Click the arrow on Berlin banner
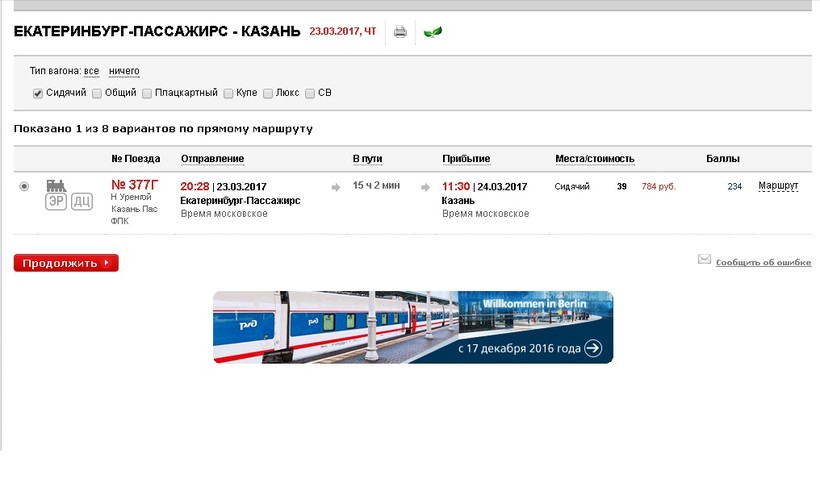Screen dimensions: 820x487 point(593,348)
